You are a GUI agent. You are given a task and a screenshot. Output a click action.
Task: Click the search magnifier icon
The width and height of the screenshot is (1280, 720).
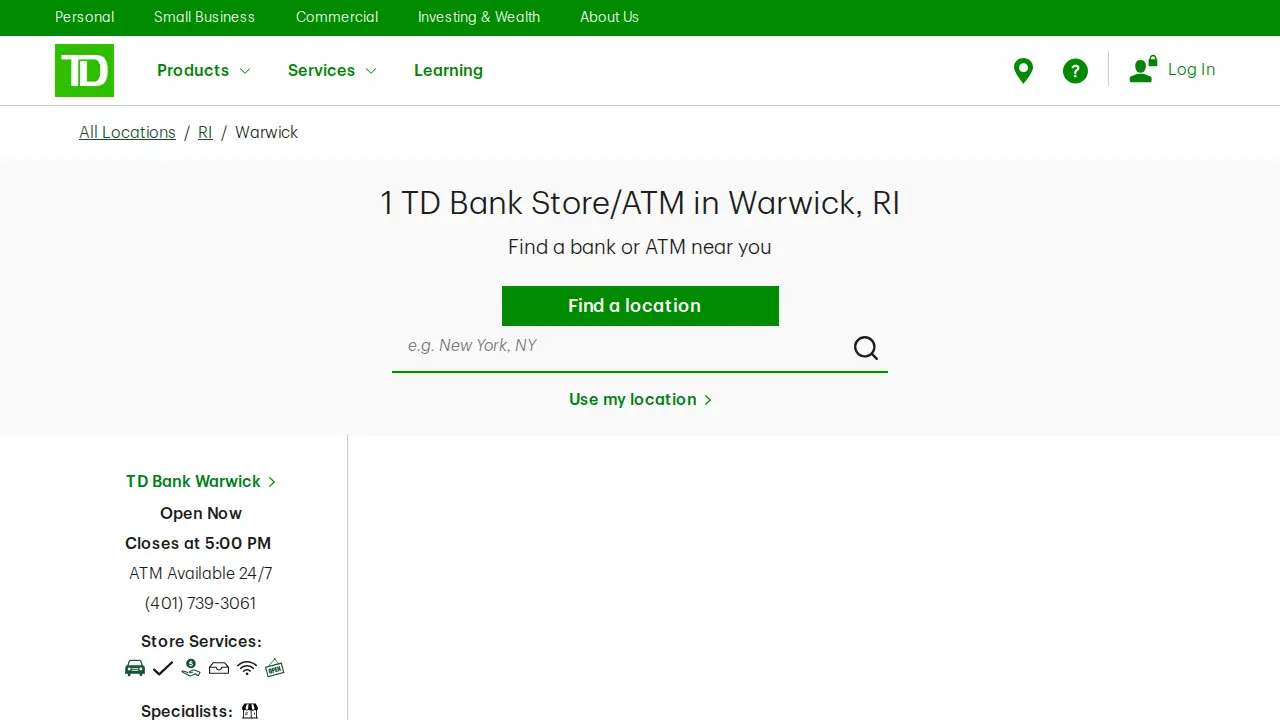click(x=866, y=348)
